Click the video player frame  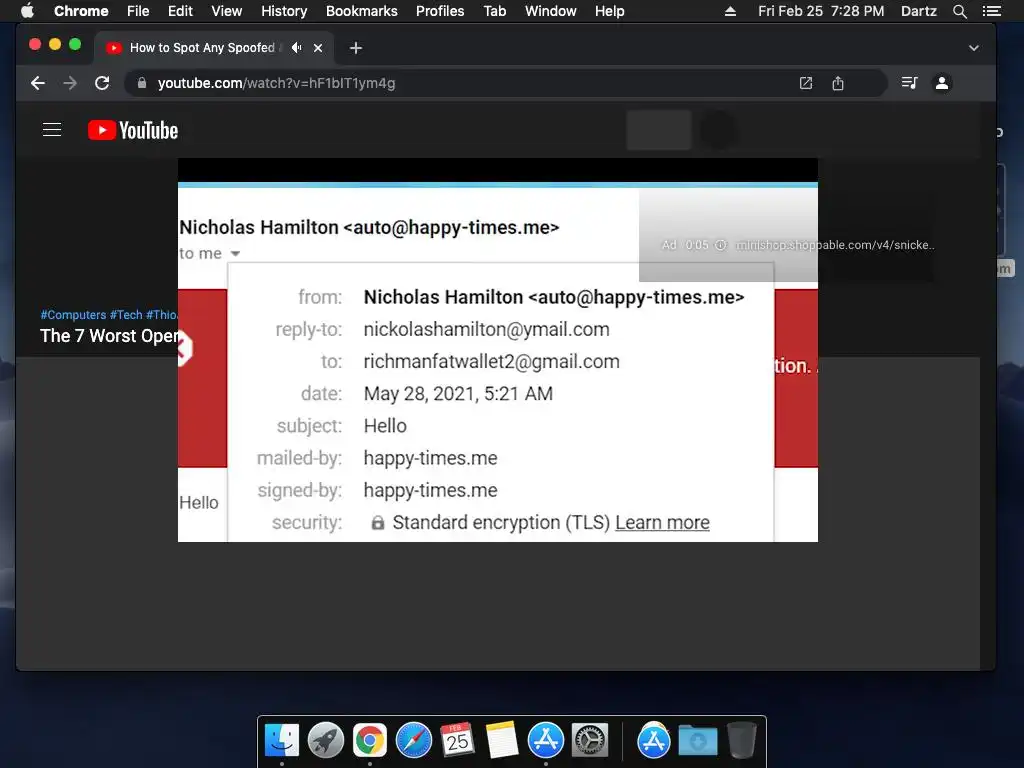pos(498,350)
